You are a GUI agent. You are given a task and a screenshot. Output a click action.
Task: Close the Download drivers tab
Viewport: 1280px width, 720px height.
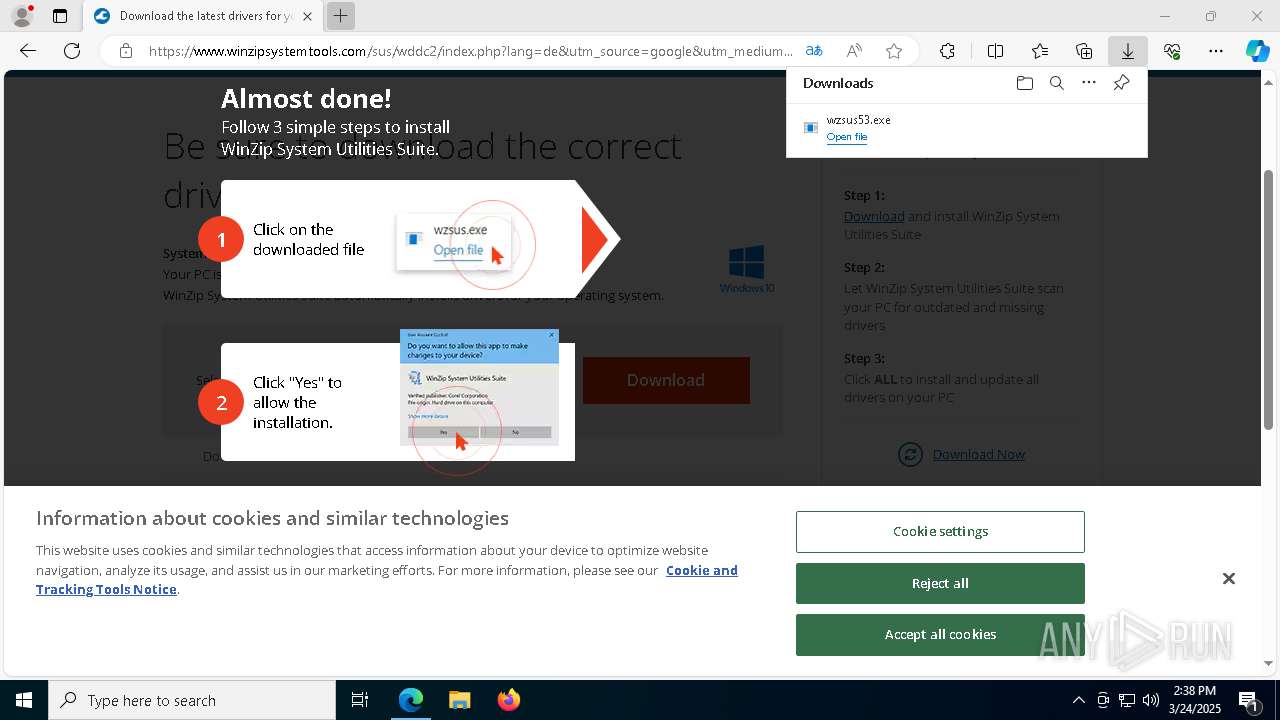307,16
